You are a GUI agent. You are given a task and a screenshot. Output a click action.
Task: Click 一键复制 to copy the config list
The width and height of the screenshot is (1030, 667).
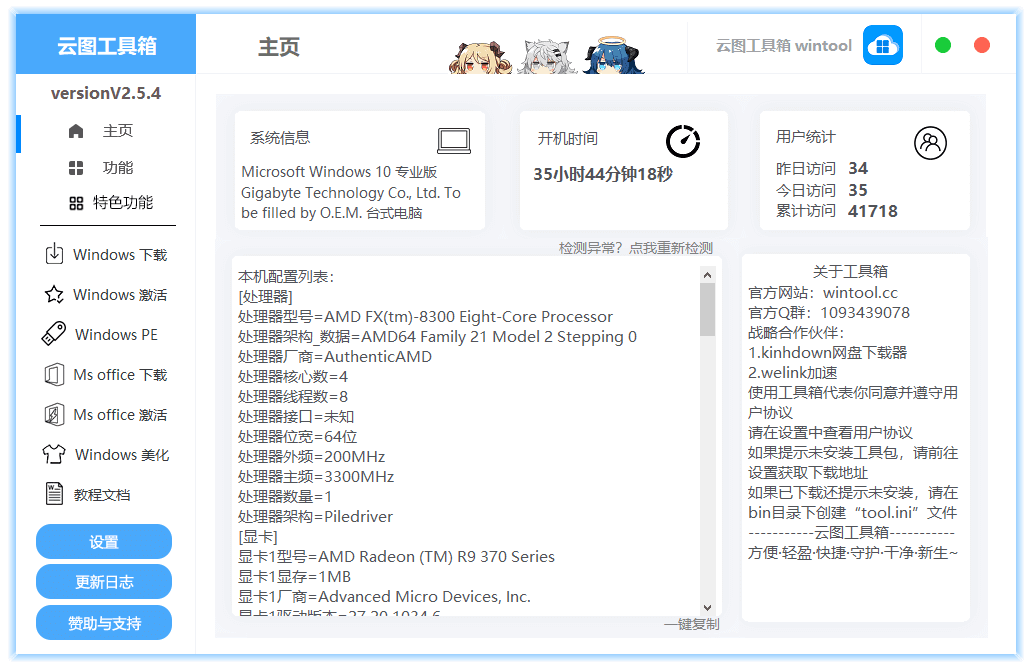click(691, 624)
